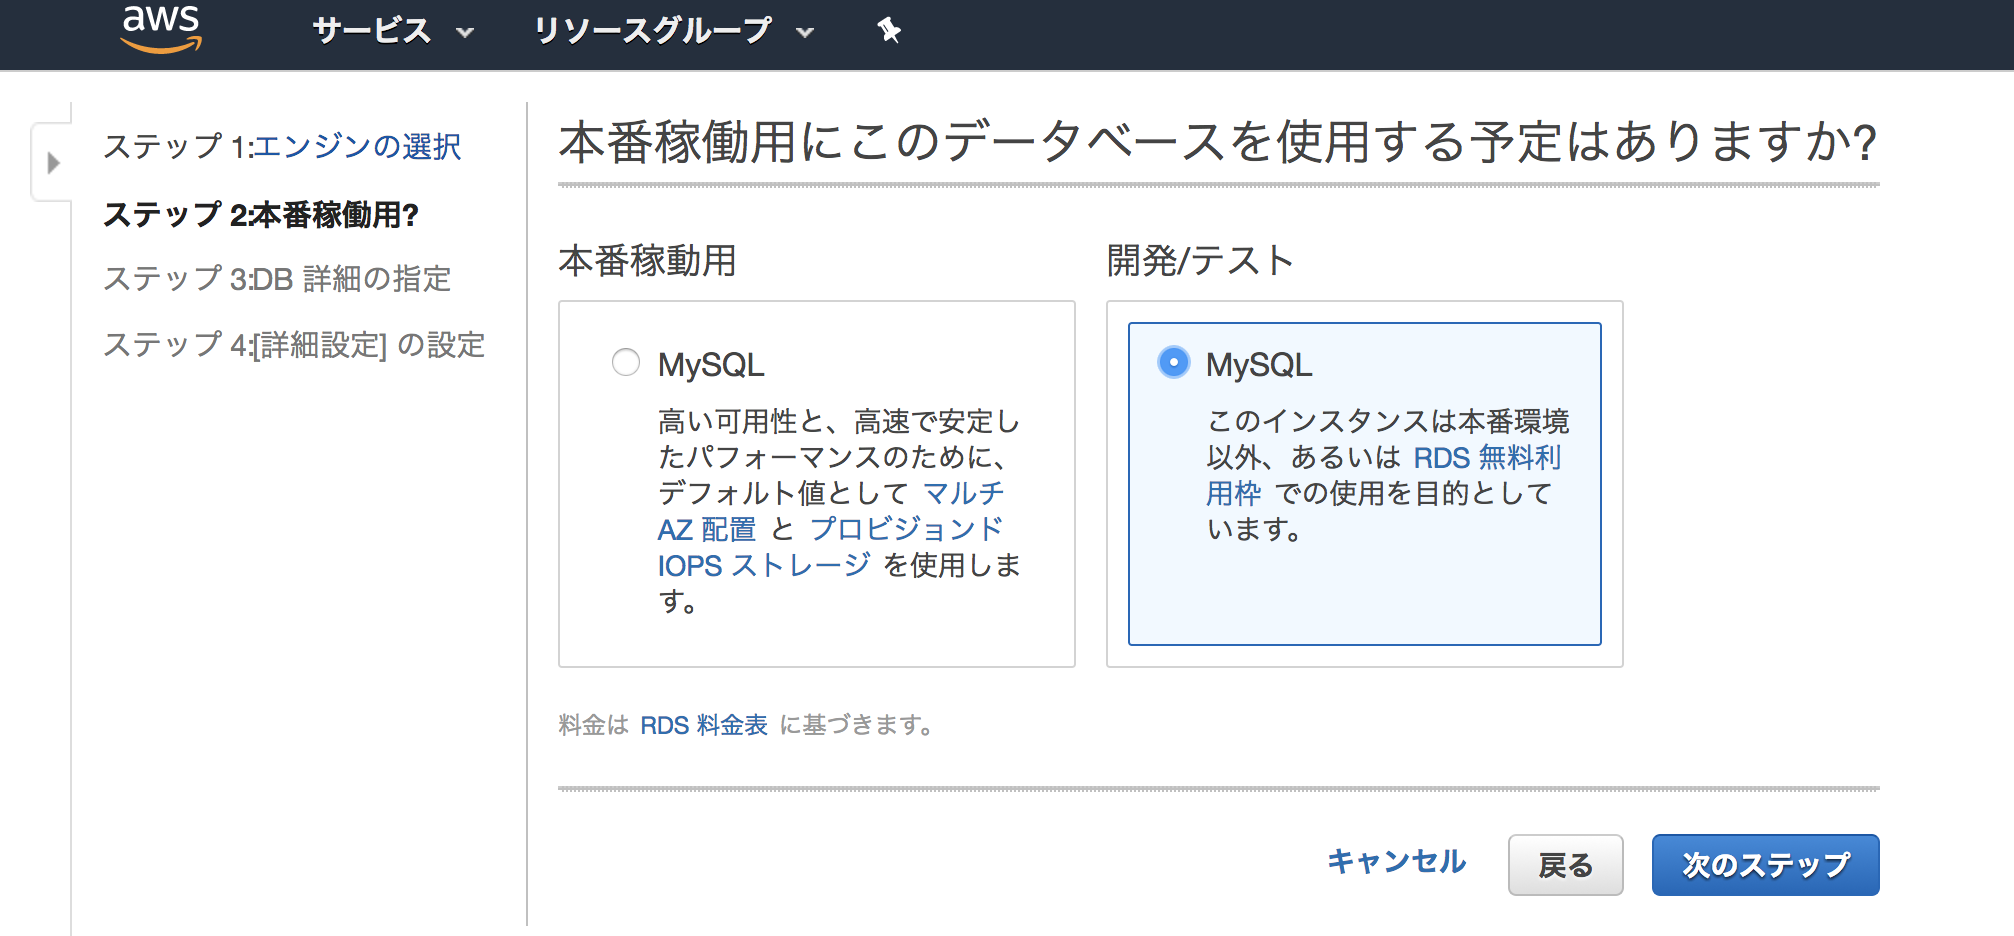The image size is (2014, 936).
Task: Go to ステップ 1 エンジンの選択 link
Action: point(357,147)
